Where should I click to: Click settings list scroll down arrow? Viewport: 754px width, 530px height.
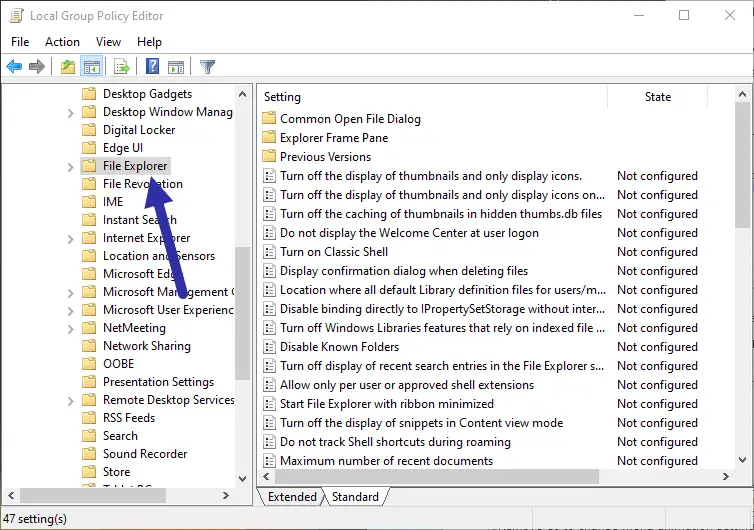click(742, 460)
